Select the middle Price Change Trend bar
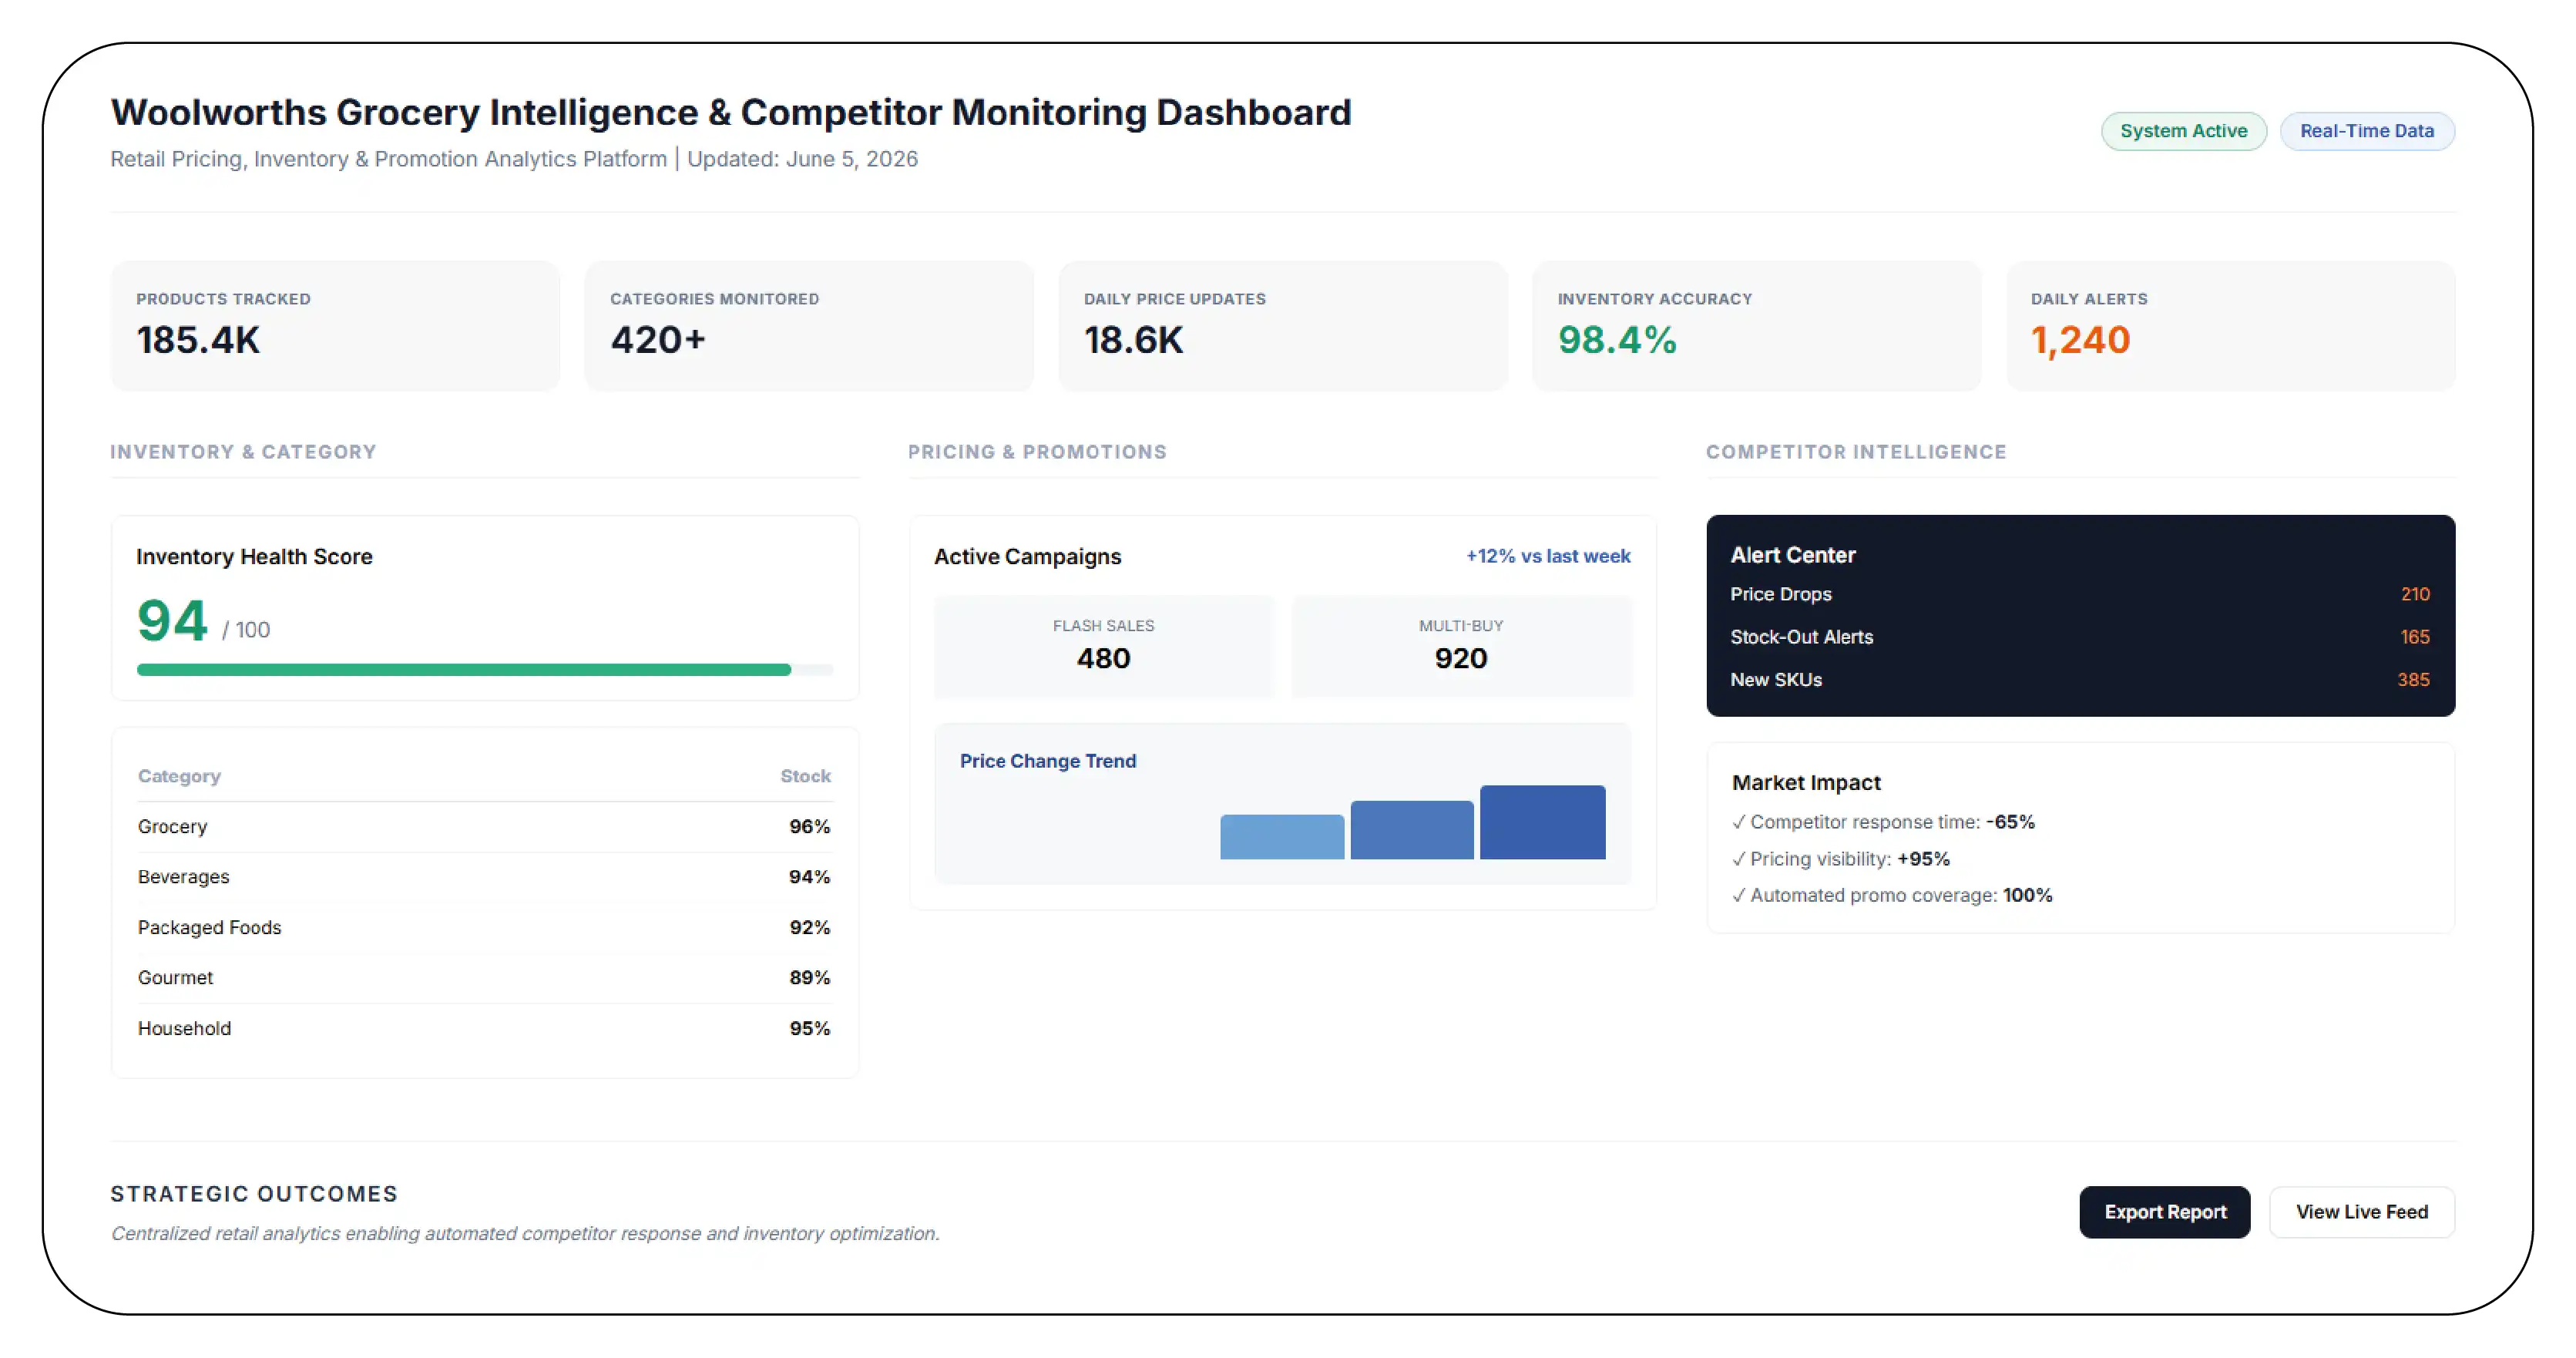The height and width of the screenshot is (1358, 2576). point(1412,830)
